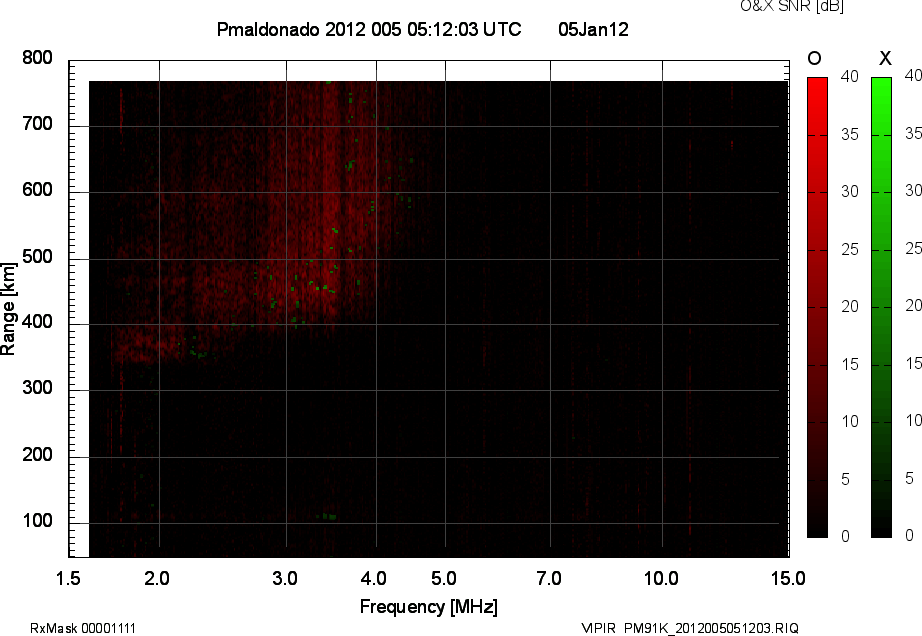Image resolution: width=922 pixels, height=636 pixels.
Task: Click the file name 'VIPIR PM91K_2012005051203.RIQ'
Action: pos(690,628)
